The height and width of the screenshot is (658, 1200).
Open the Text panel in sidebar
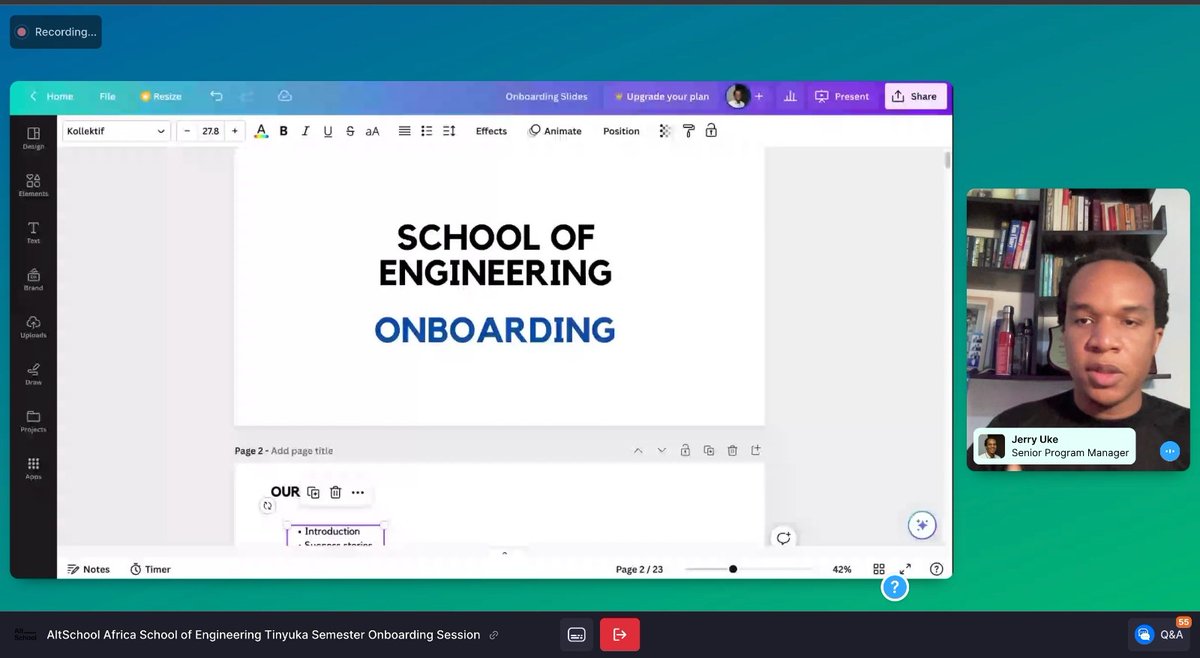[x=33, y=232]
